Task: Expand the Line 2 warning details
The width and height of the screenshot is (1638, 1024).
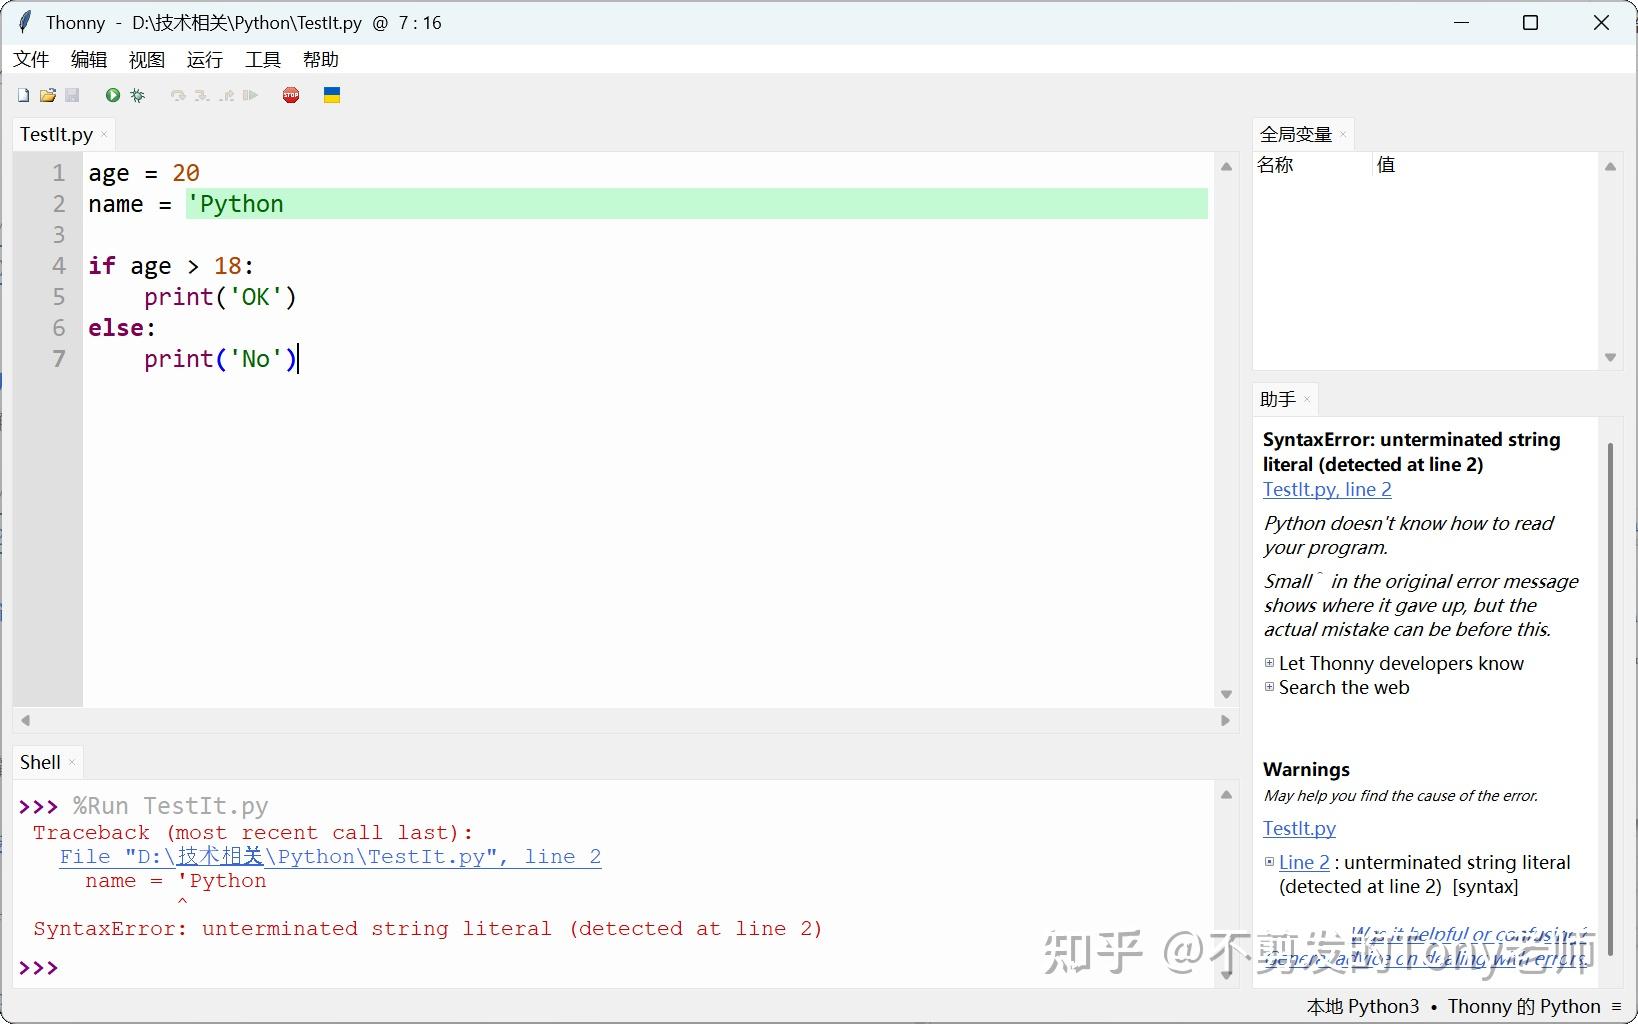Action: 1269,862
